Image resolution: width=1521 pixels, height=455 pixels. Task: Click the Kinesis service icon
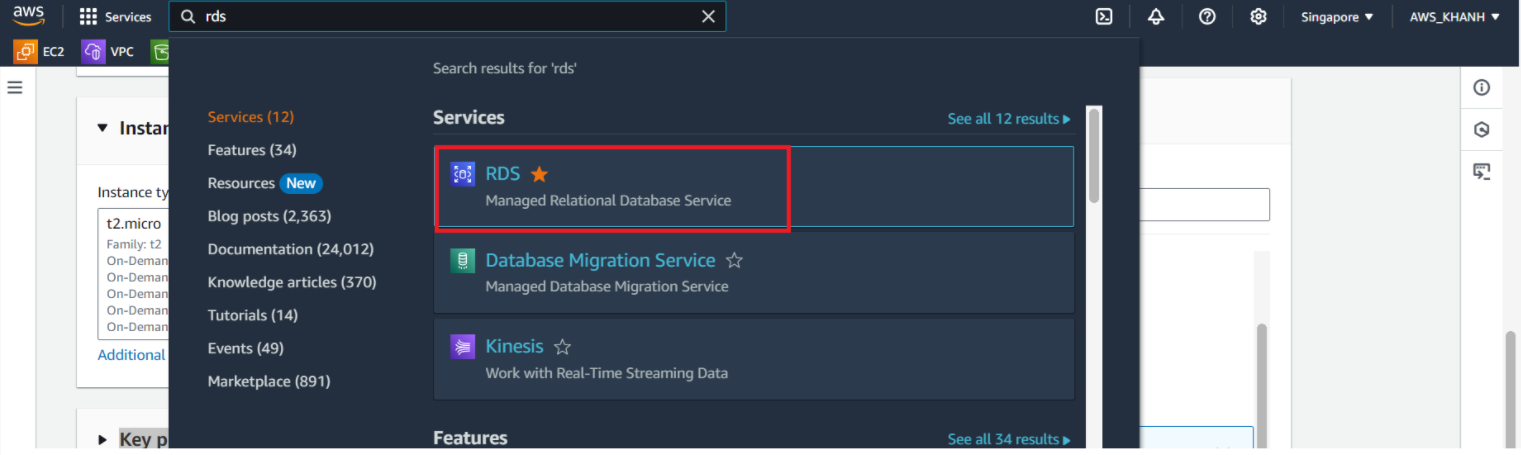click(462, 347)
